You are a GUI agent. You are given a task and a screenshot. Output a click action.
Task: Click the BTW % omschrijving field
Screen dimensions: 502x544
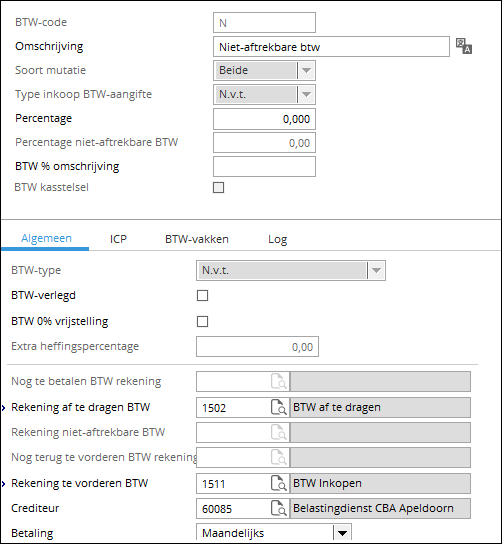click(264, 167)
